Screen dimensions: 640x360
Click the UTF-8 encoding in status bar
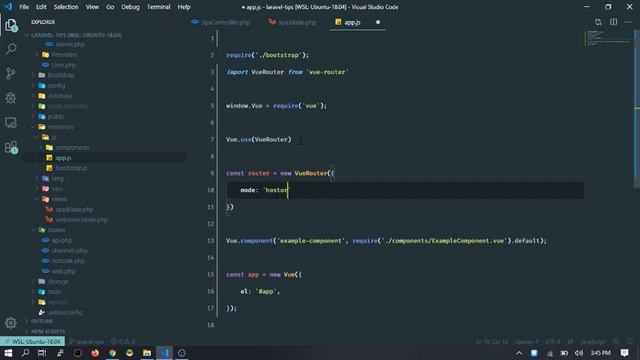click(553, 342)
